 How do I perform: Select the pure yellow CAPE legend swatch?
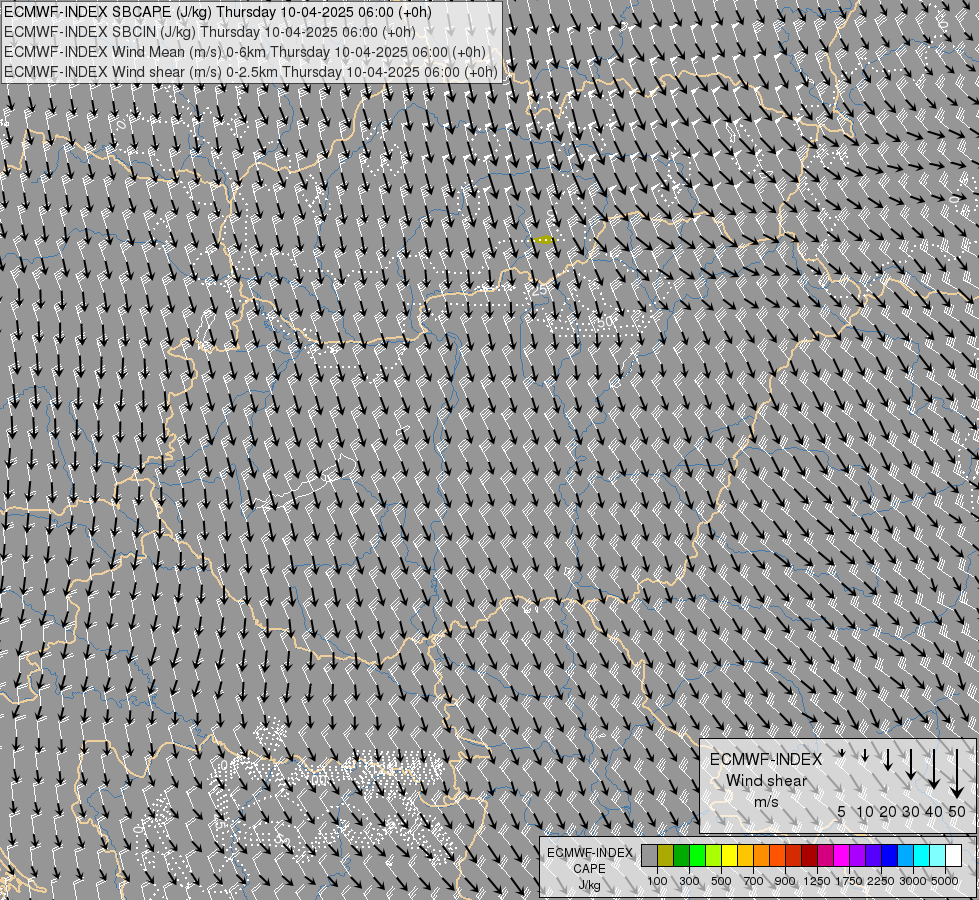pos(729,856)
